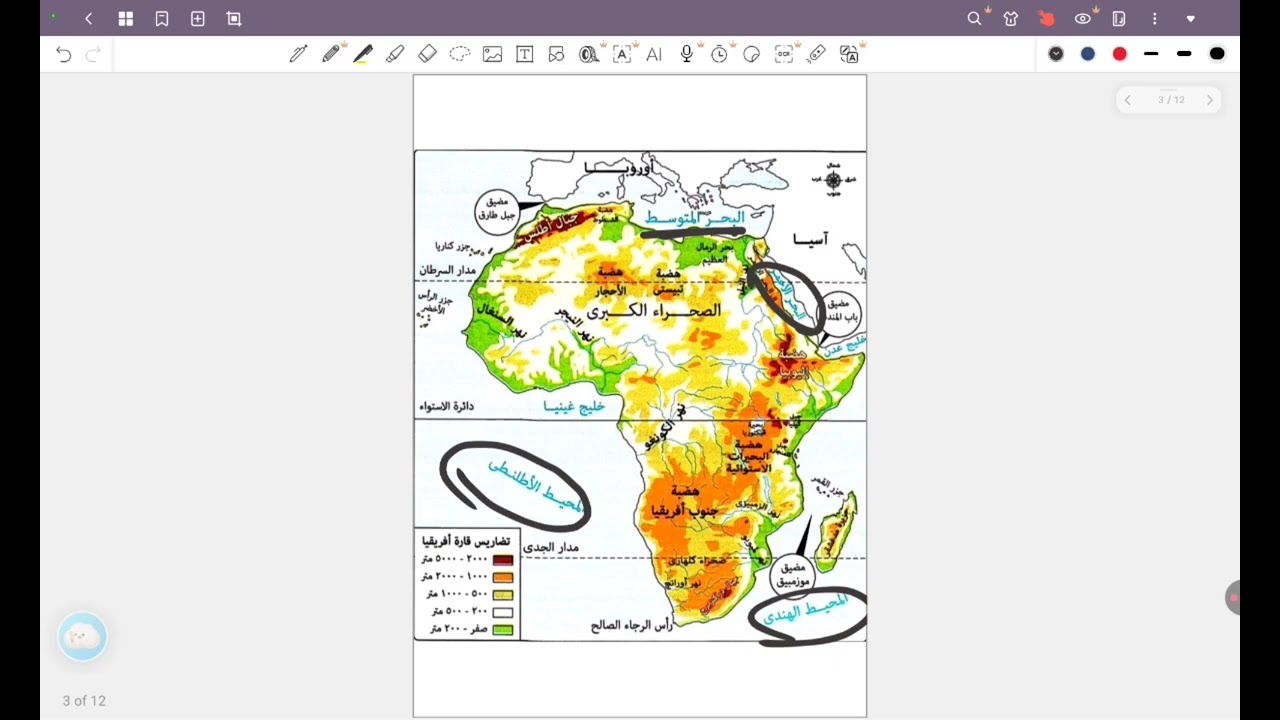Screen dimensions: 1280x720
Task: Select the highlighter tool
Action: (x=395, y=55)
